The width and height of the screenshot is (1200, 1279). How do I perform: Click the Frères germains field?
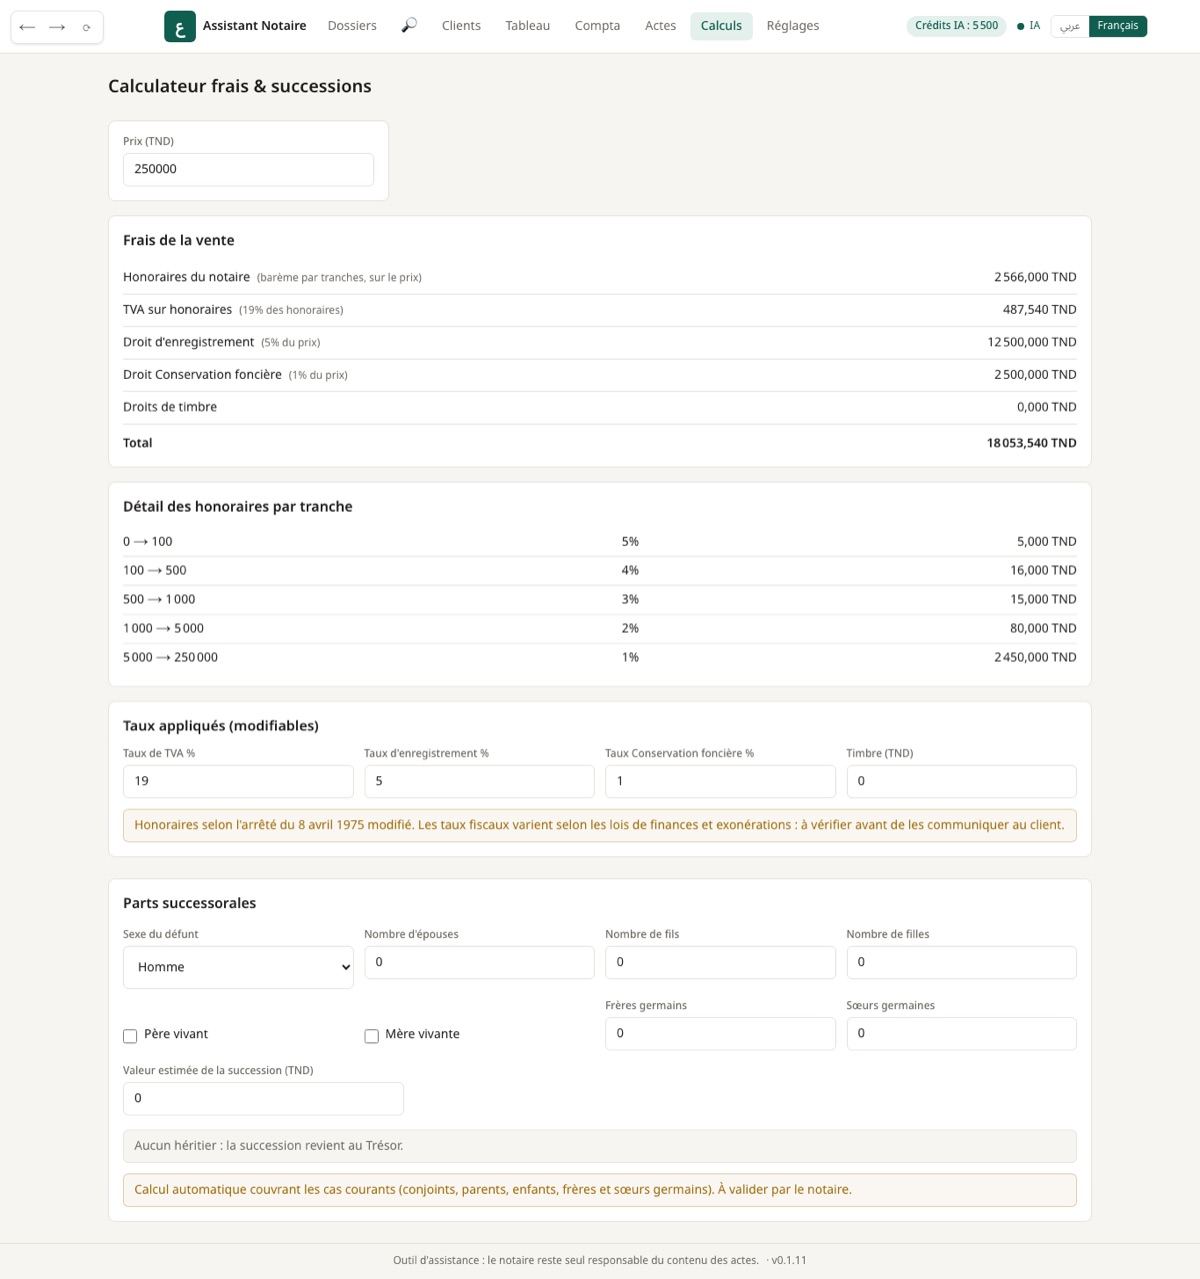[x=720, y=1033]
